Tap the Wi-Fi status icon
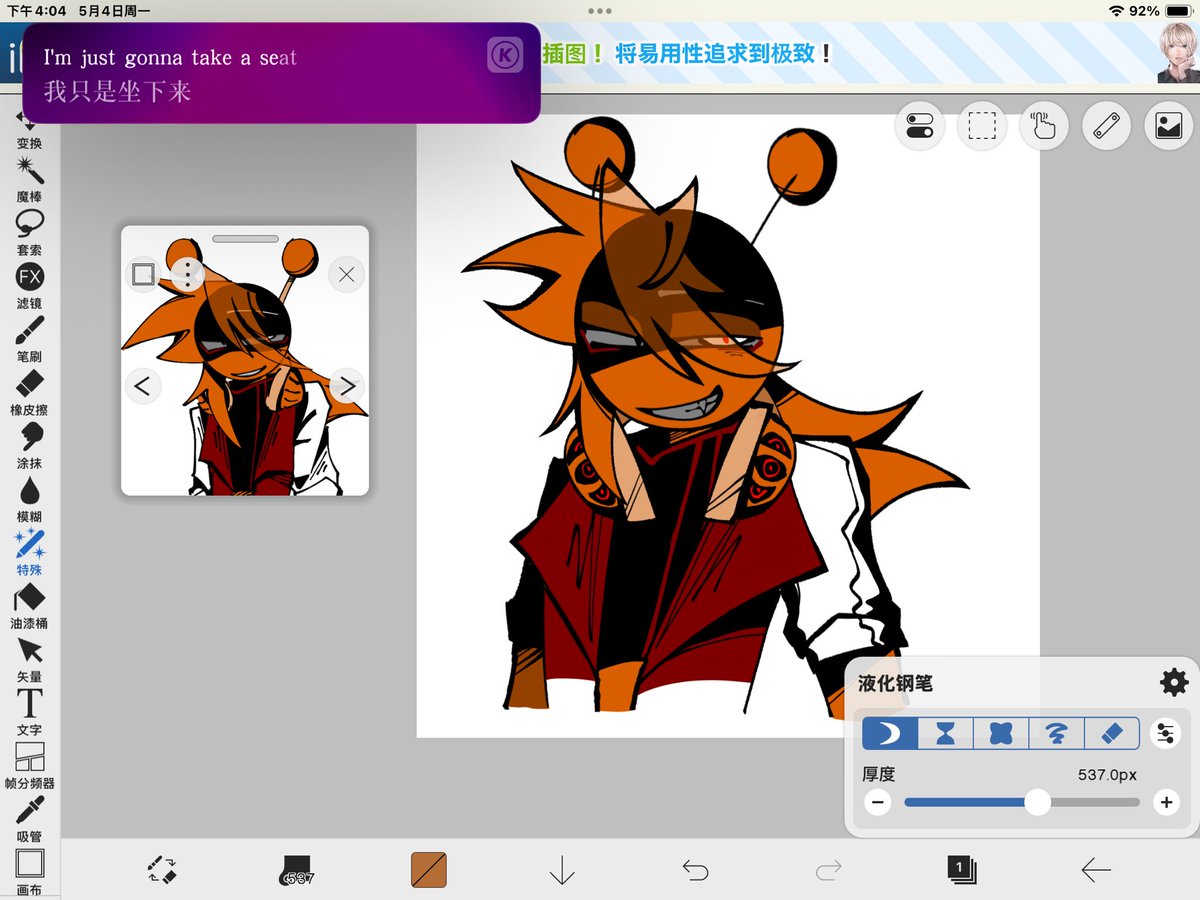The width and height of the screenshot is (1200, 900). [1116, 10]
